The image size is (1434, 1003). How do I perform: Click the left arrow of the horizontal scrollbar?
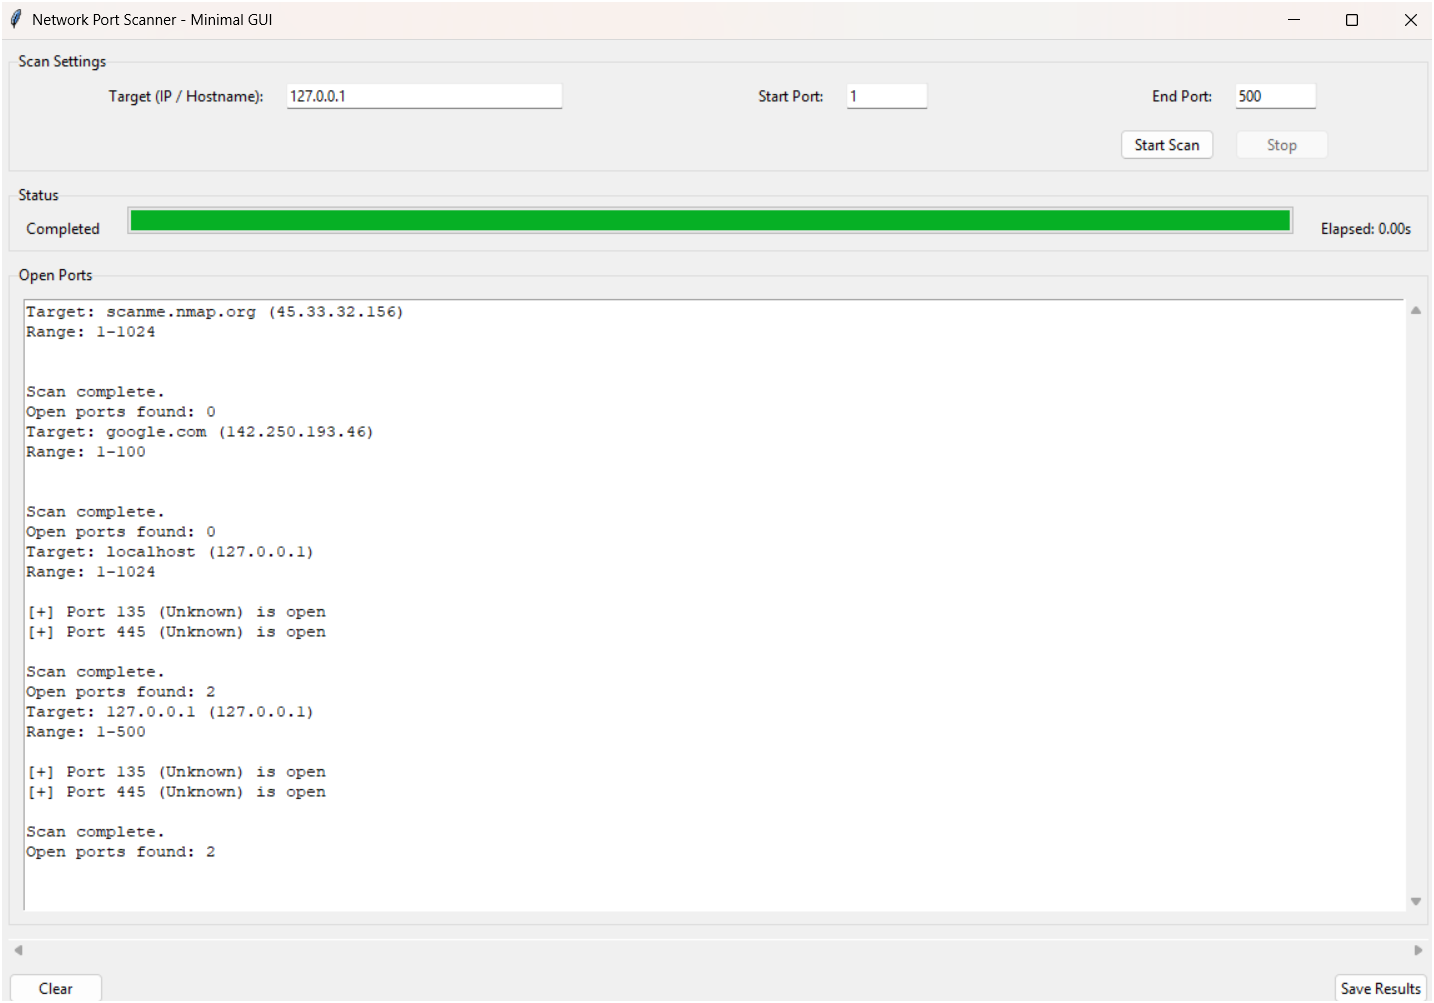(x=18, y=950)
